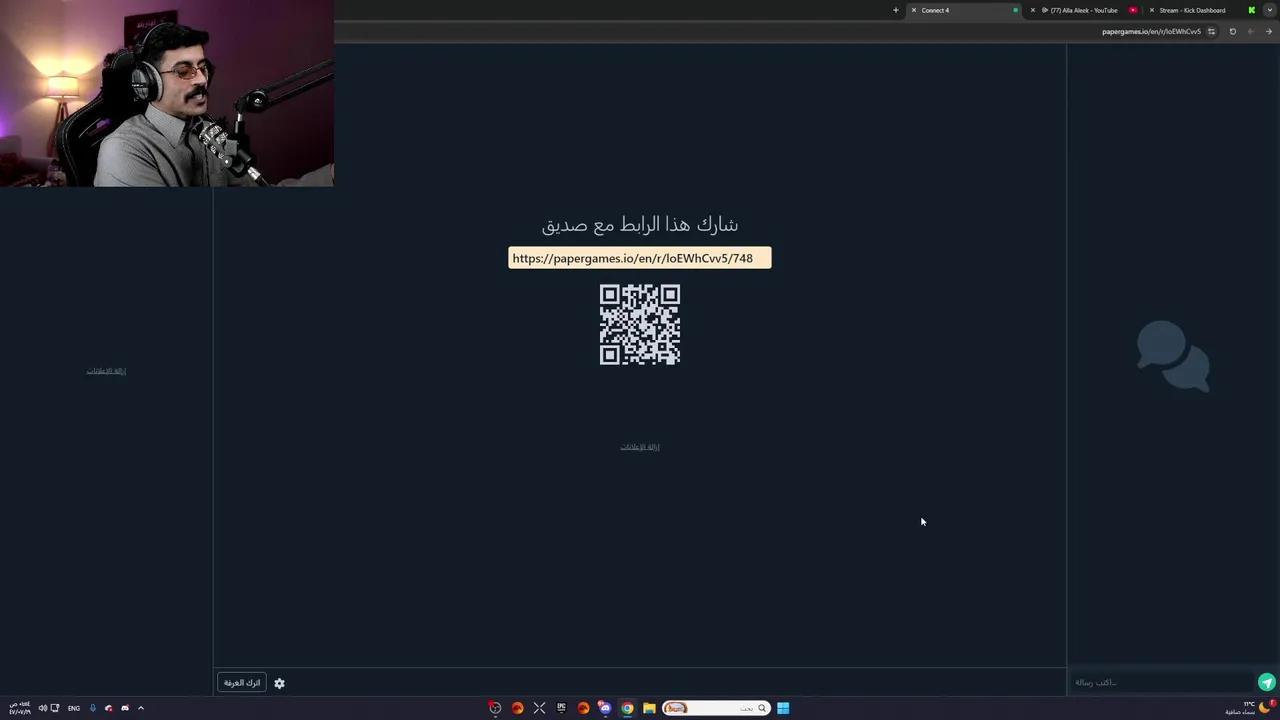Click the left sidebar remove ads link
1280x720 pixels.
click(x=106, y=371)
